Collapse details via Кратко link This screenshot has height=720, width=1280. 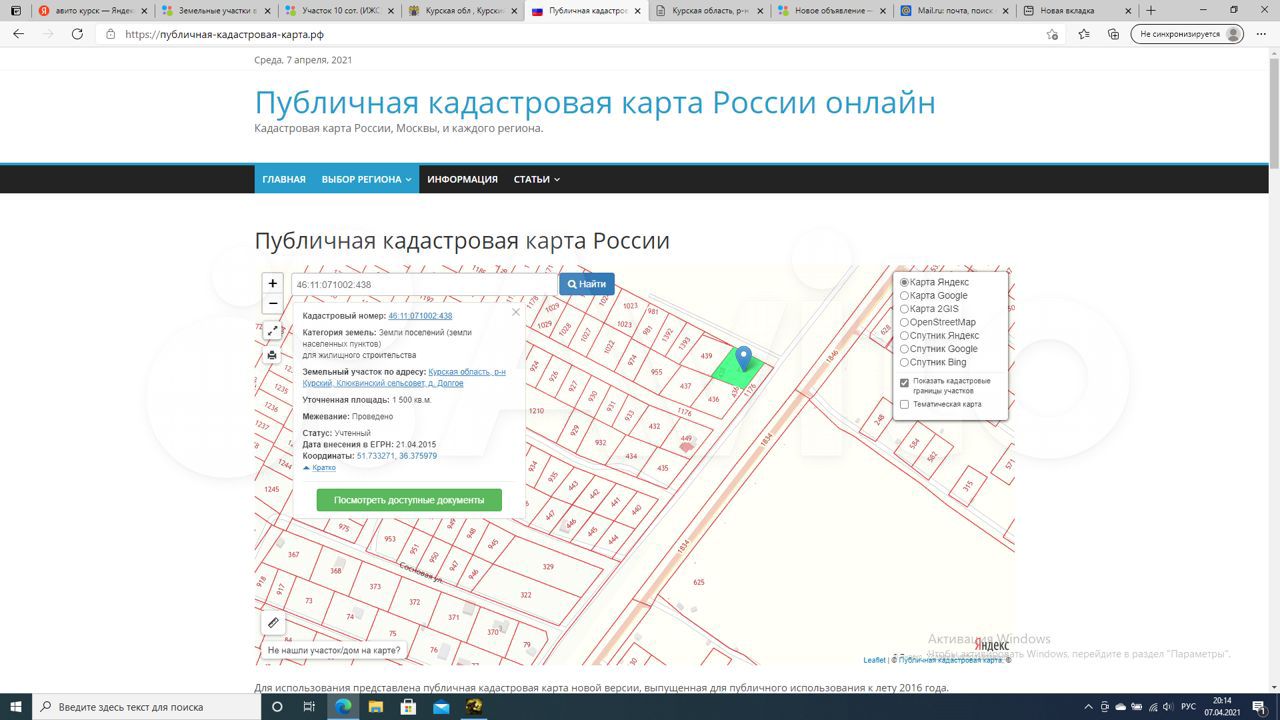[320, 467]
